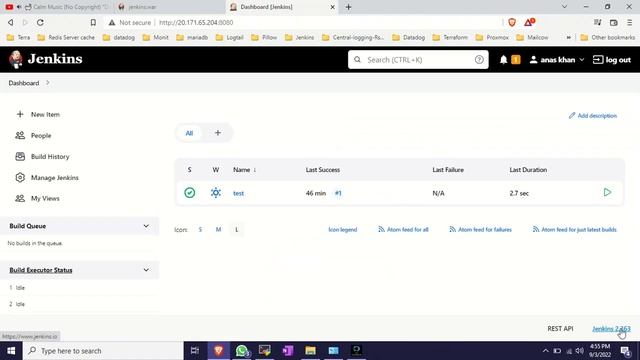Sort by Last Success column header
The image size is (640, 360).
pos(322,170)
